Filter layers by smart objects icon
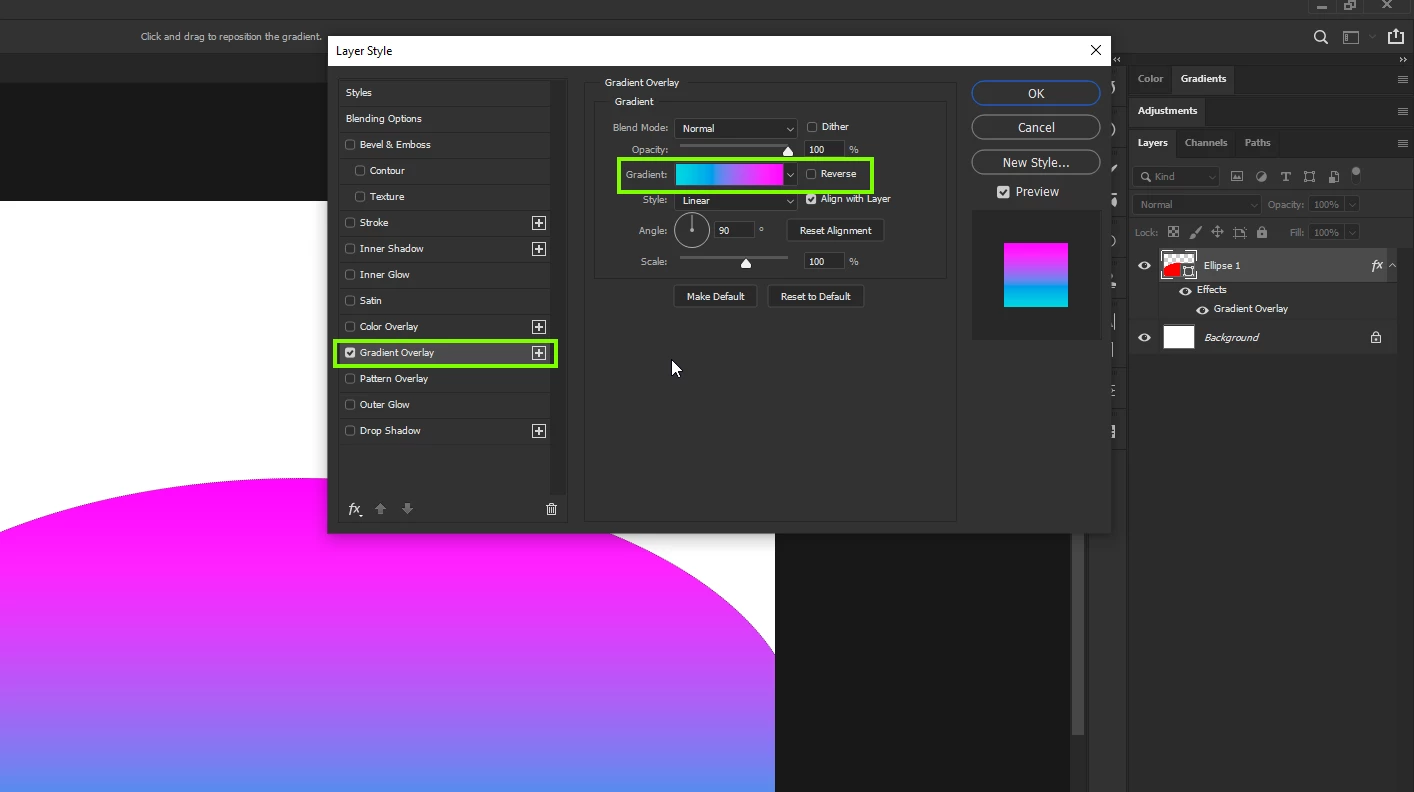The width and height of the screenshot is (1414, 792). pyautogui.click(x=1334, y=176)
